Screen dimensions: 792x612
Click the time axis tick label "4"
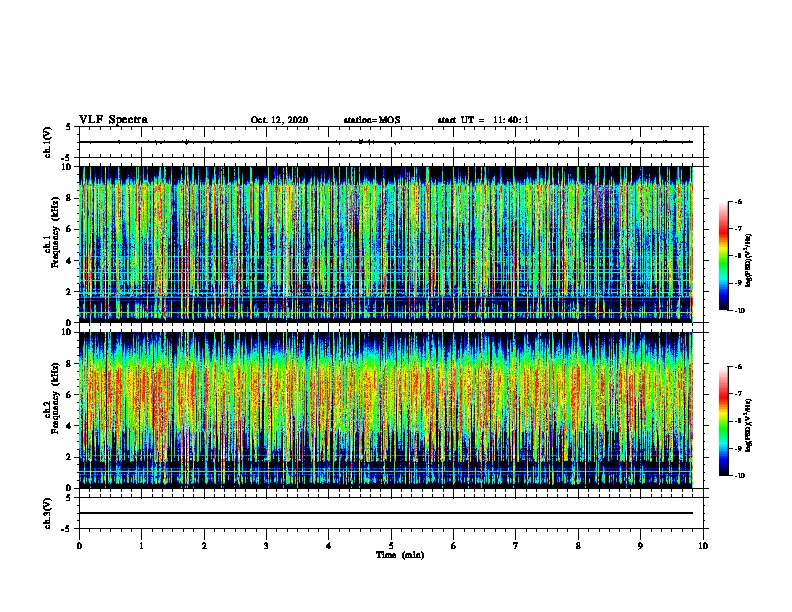329,545
